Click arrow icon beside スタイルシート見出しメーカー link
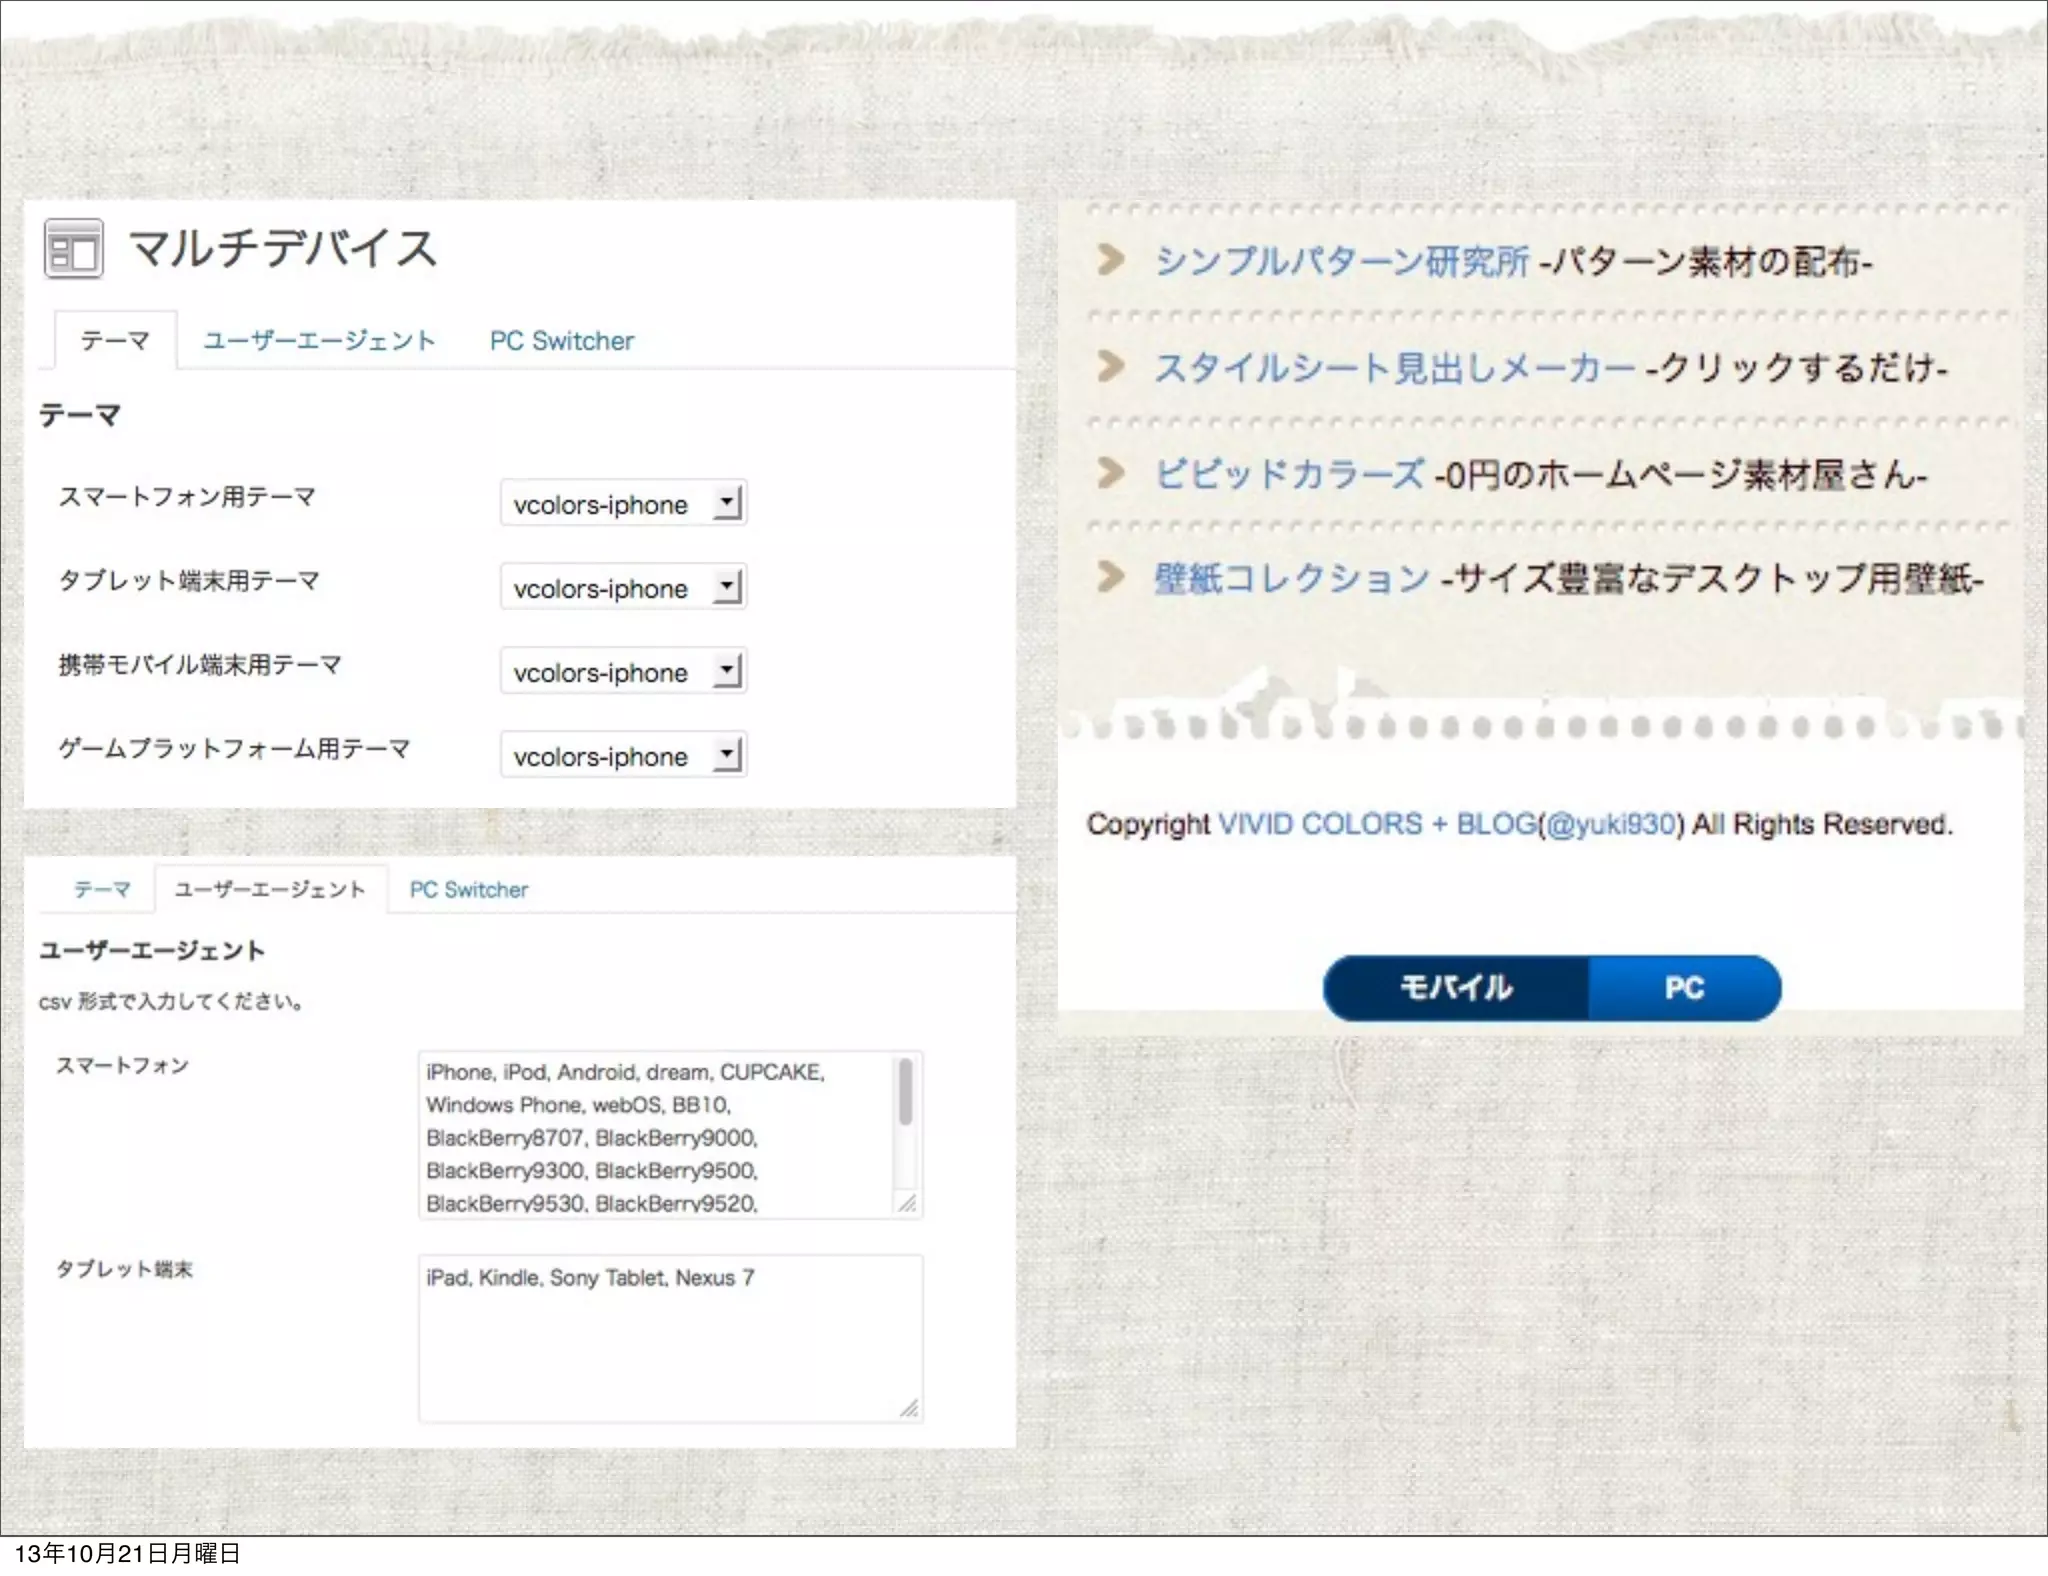Image resolution: width=2048 pixels, height=1576 pixels. tap(1110, 366)
